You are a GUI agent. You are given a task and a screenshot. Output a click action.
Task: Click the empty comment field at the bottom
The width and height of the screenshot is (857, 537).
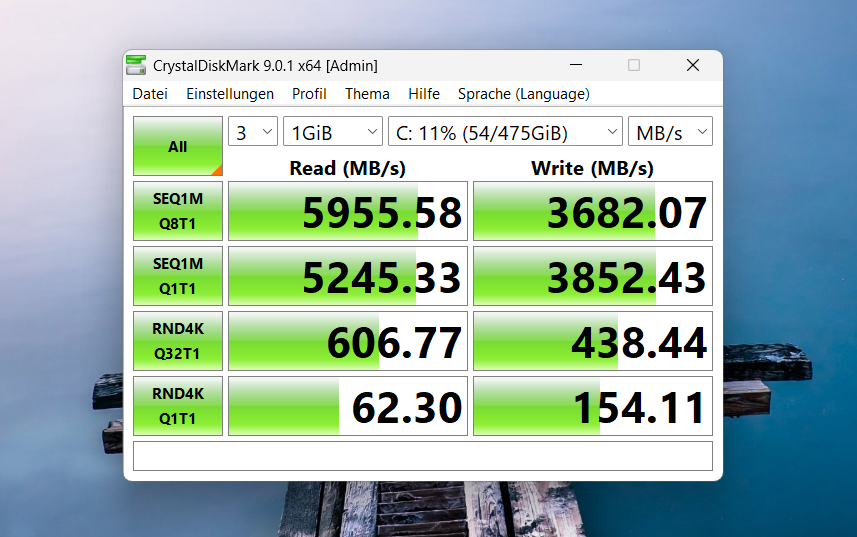pos(422,456)
